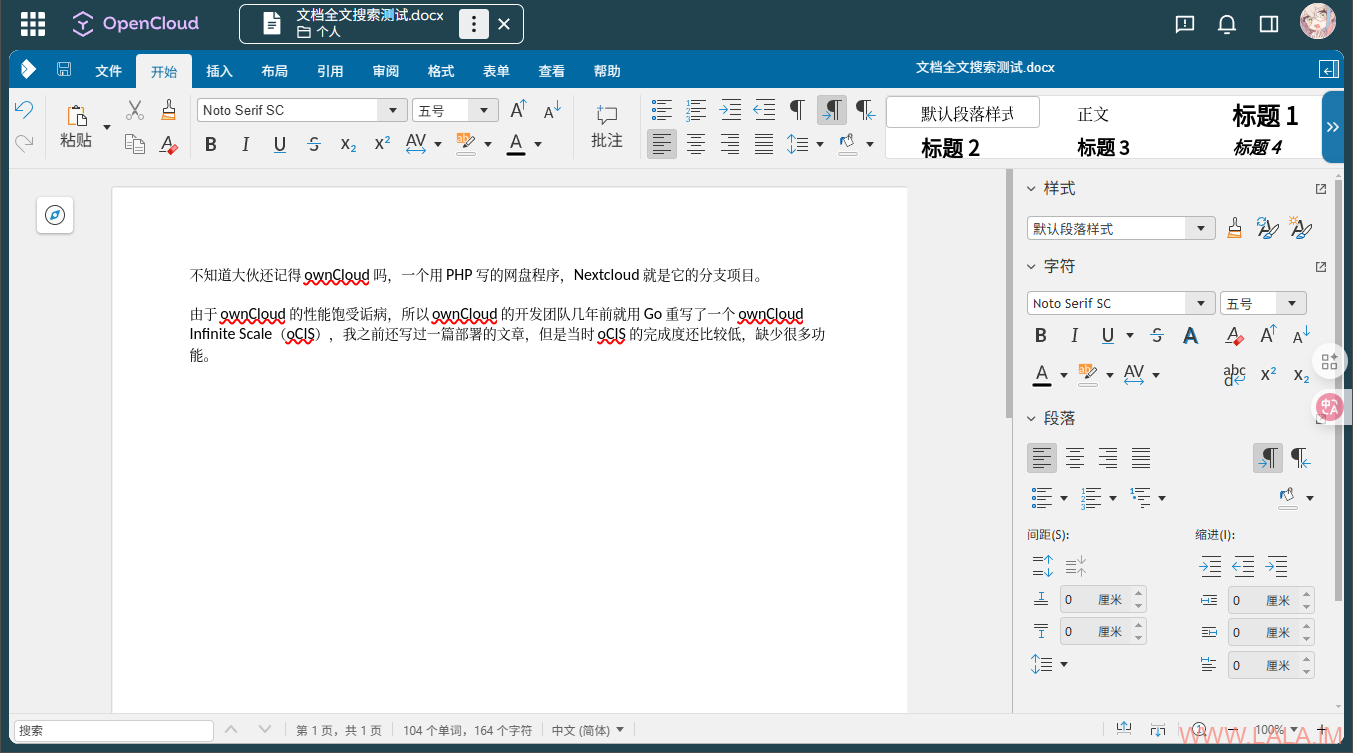Screen dimensions: 1353x753
Task: Apply the 标题 2 paragraph style
Action: (950, 148)
